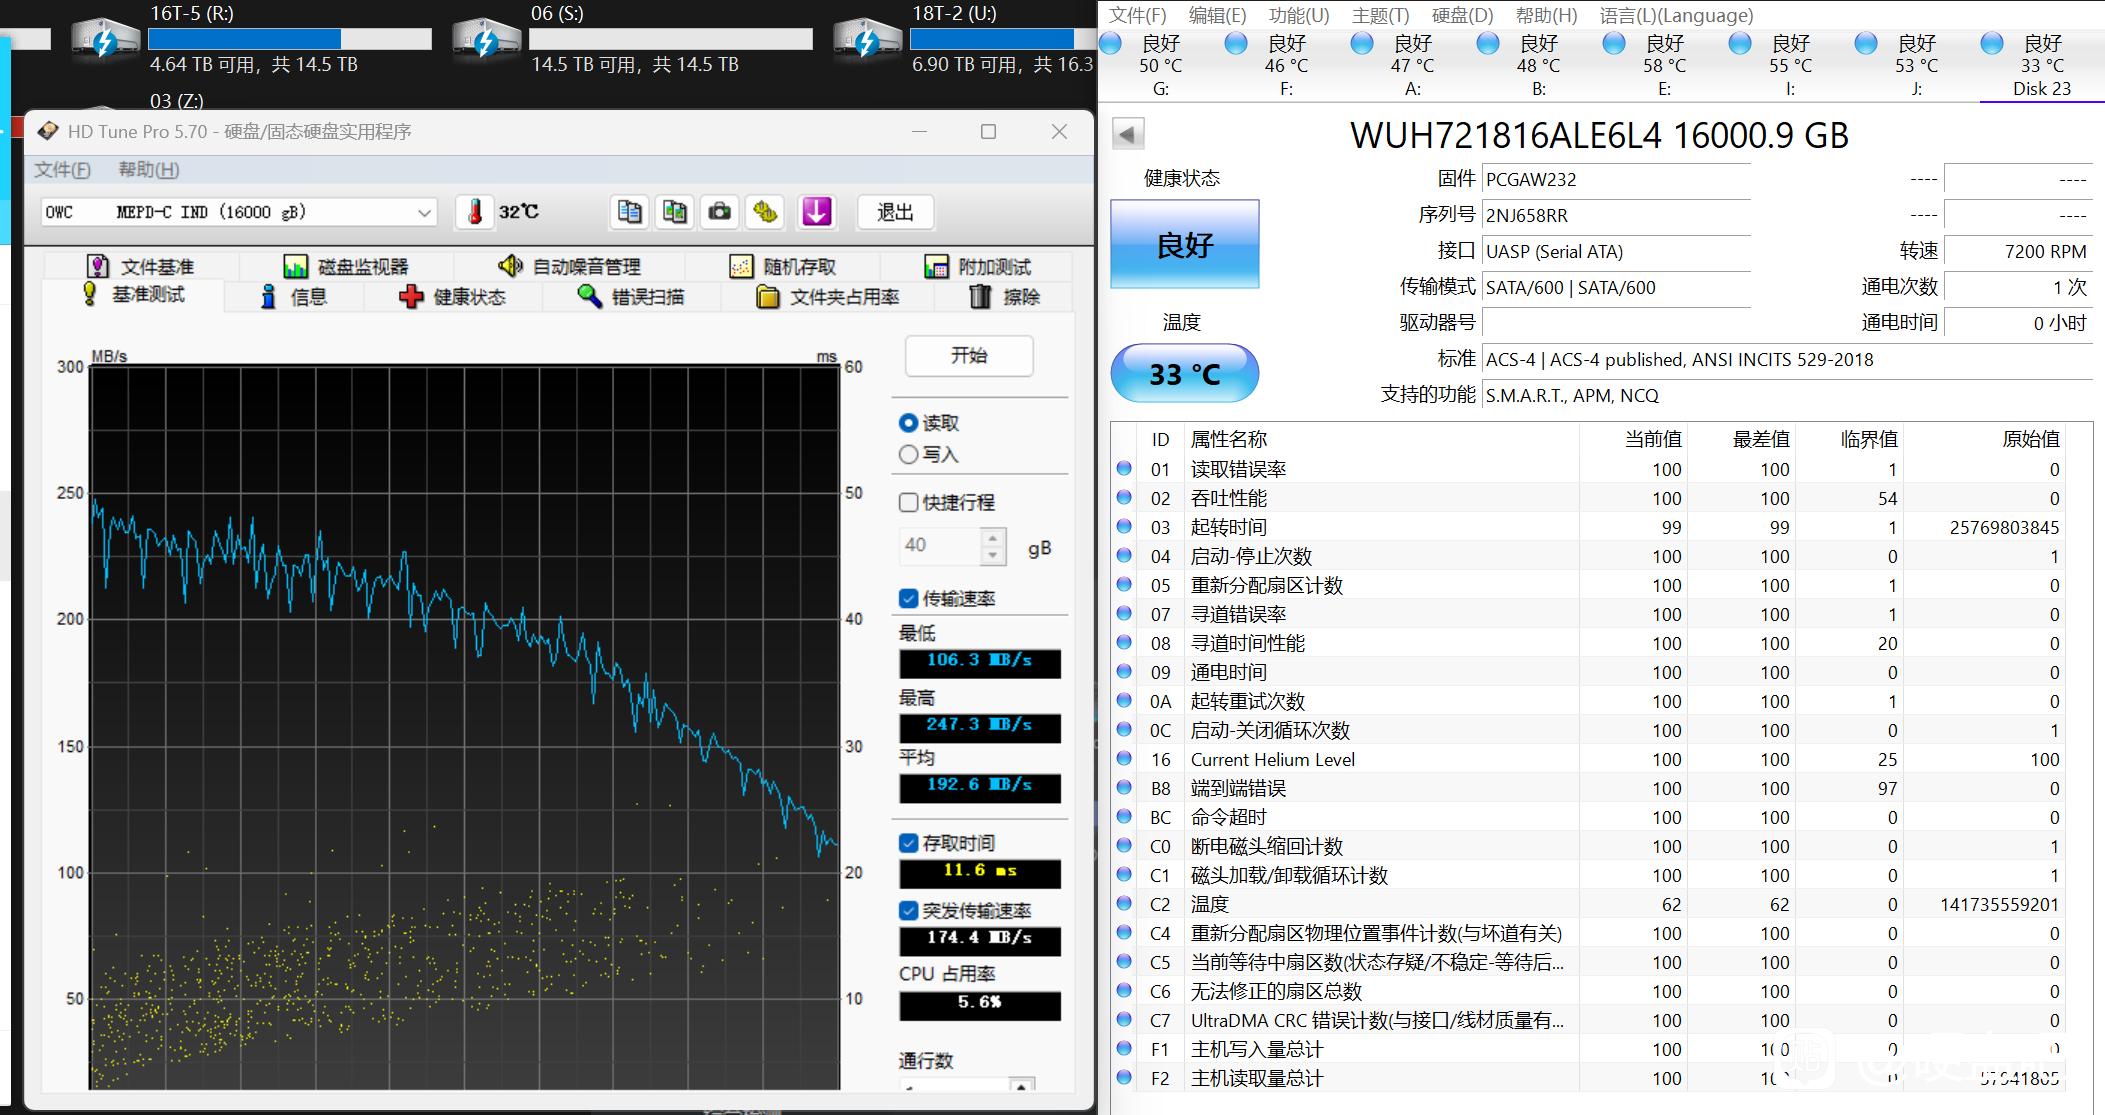Click the 18T-2 (U:) drive capacity bar
This screenshot has width=2105, height=1115.
click(1002, 39)
